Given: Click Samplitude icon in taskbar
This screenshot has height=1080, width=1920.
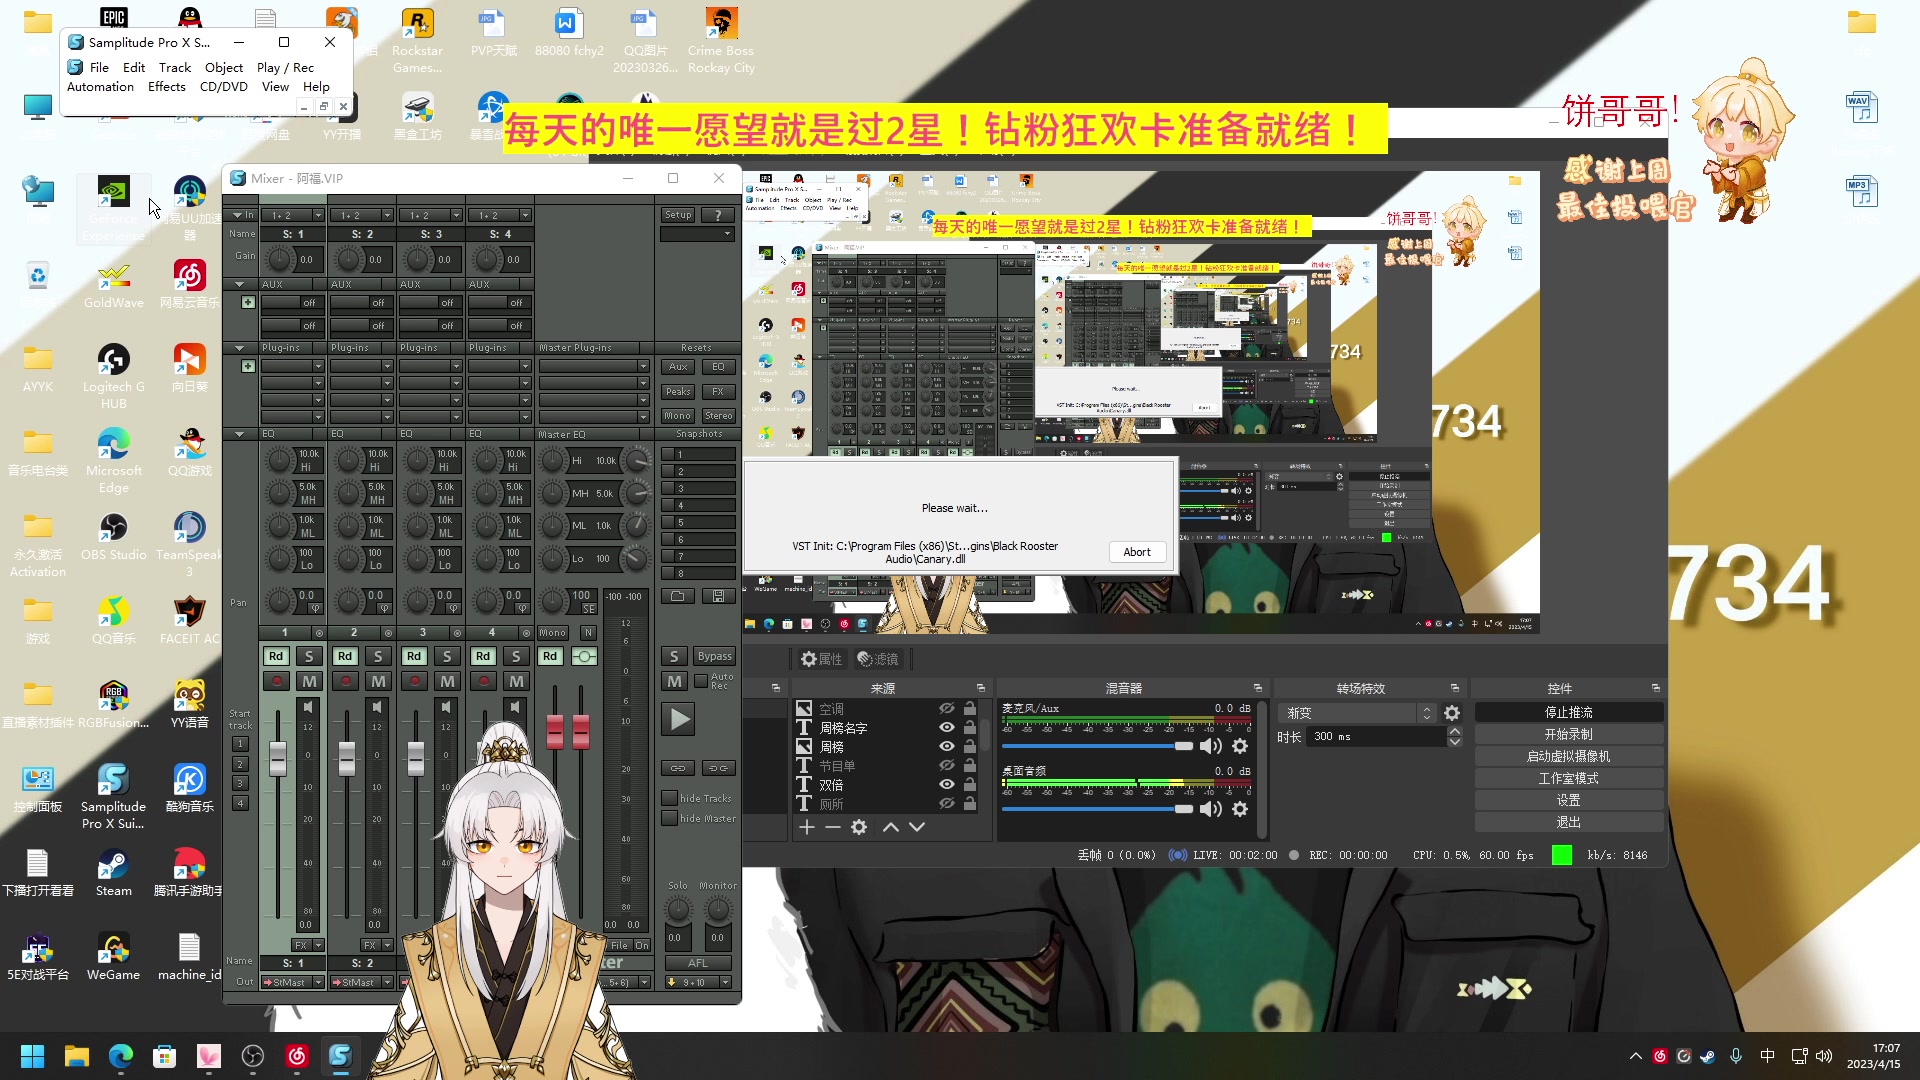Looking at the screenshot, I should click(340, 1056).
